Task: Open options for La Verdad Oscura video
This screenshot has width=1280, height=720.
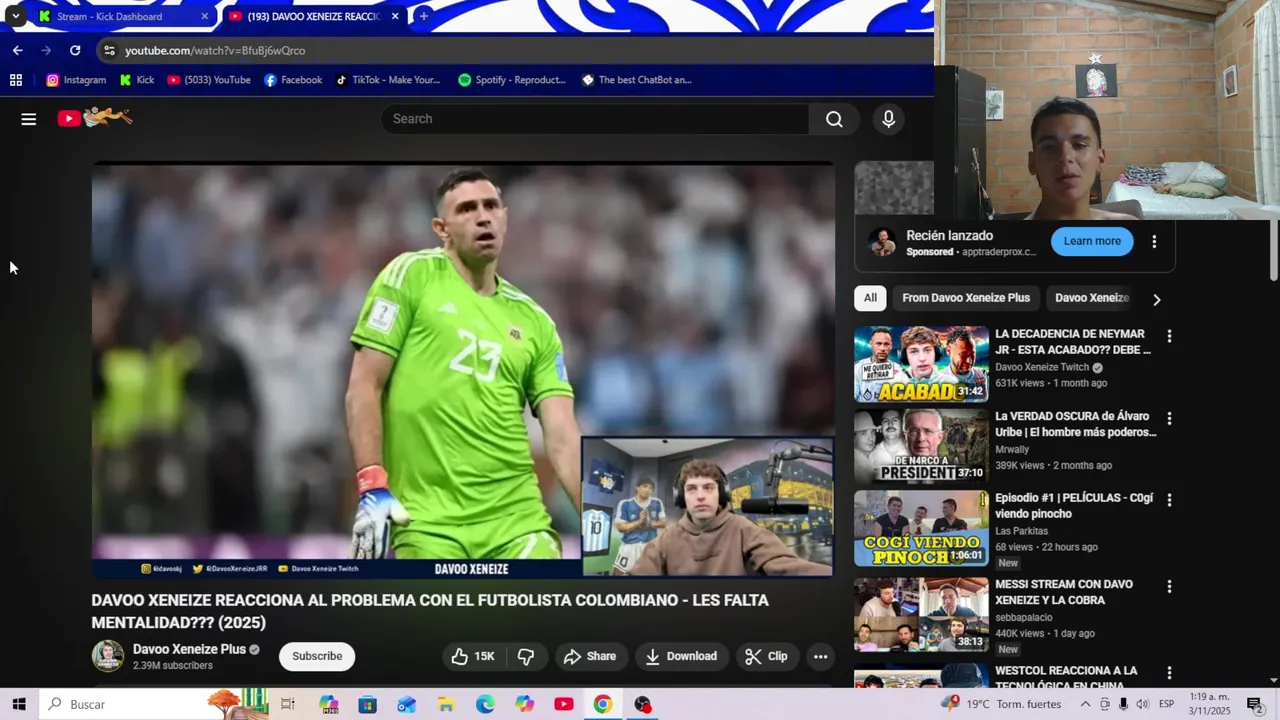Action: (x=1169, y=418)
